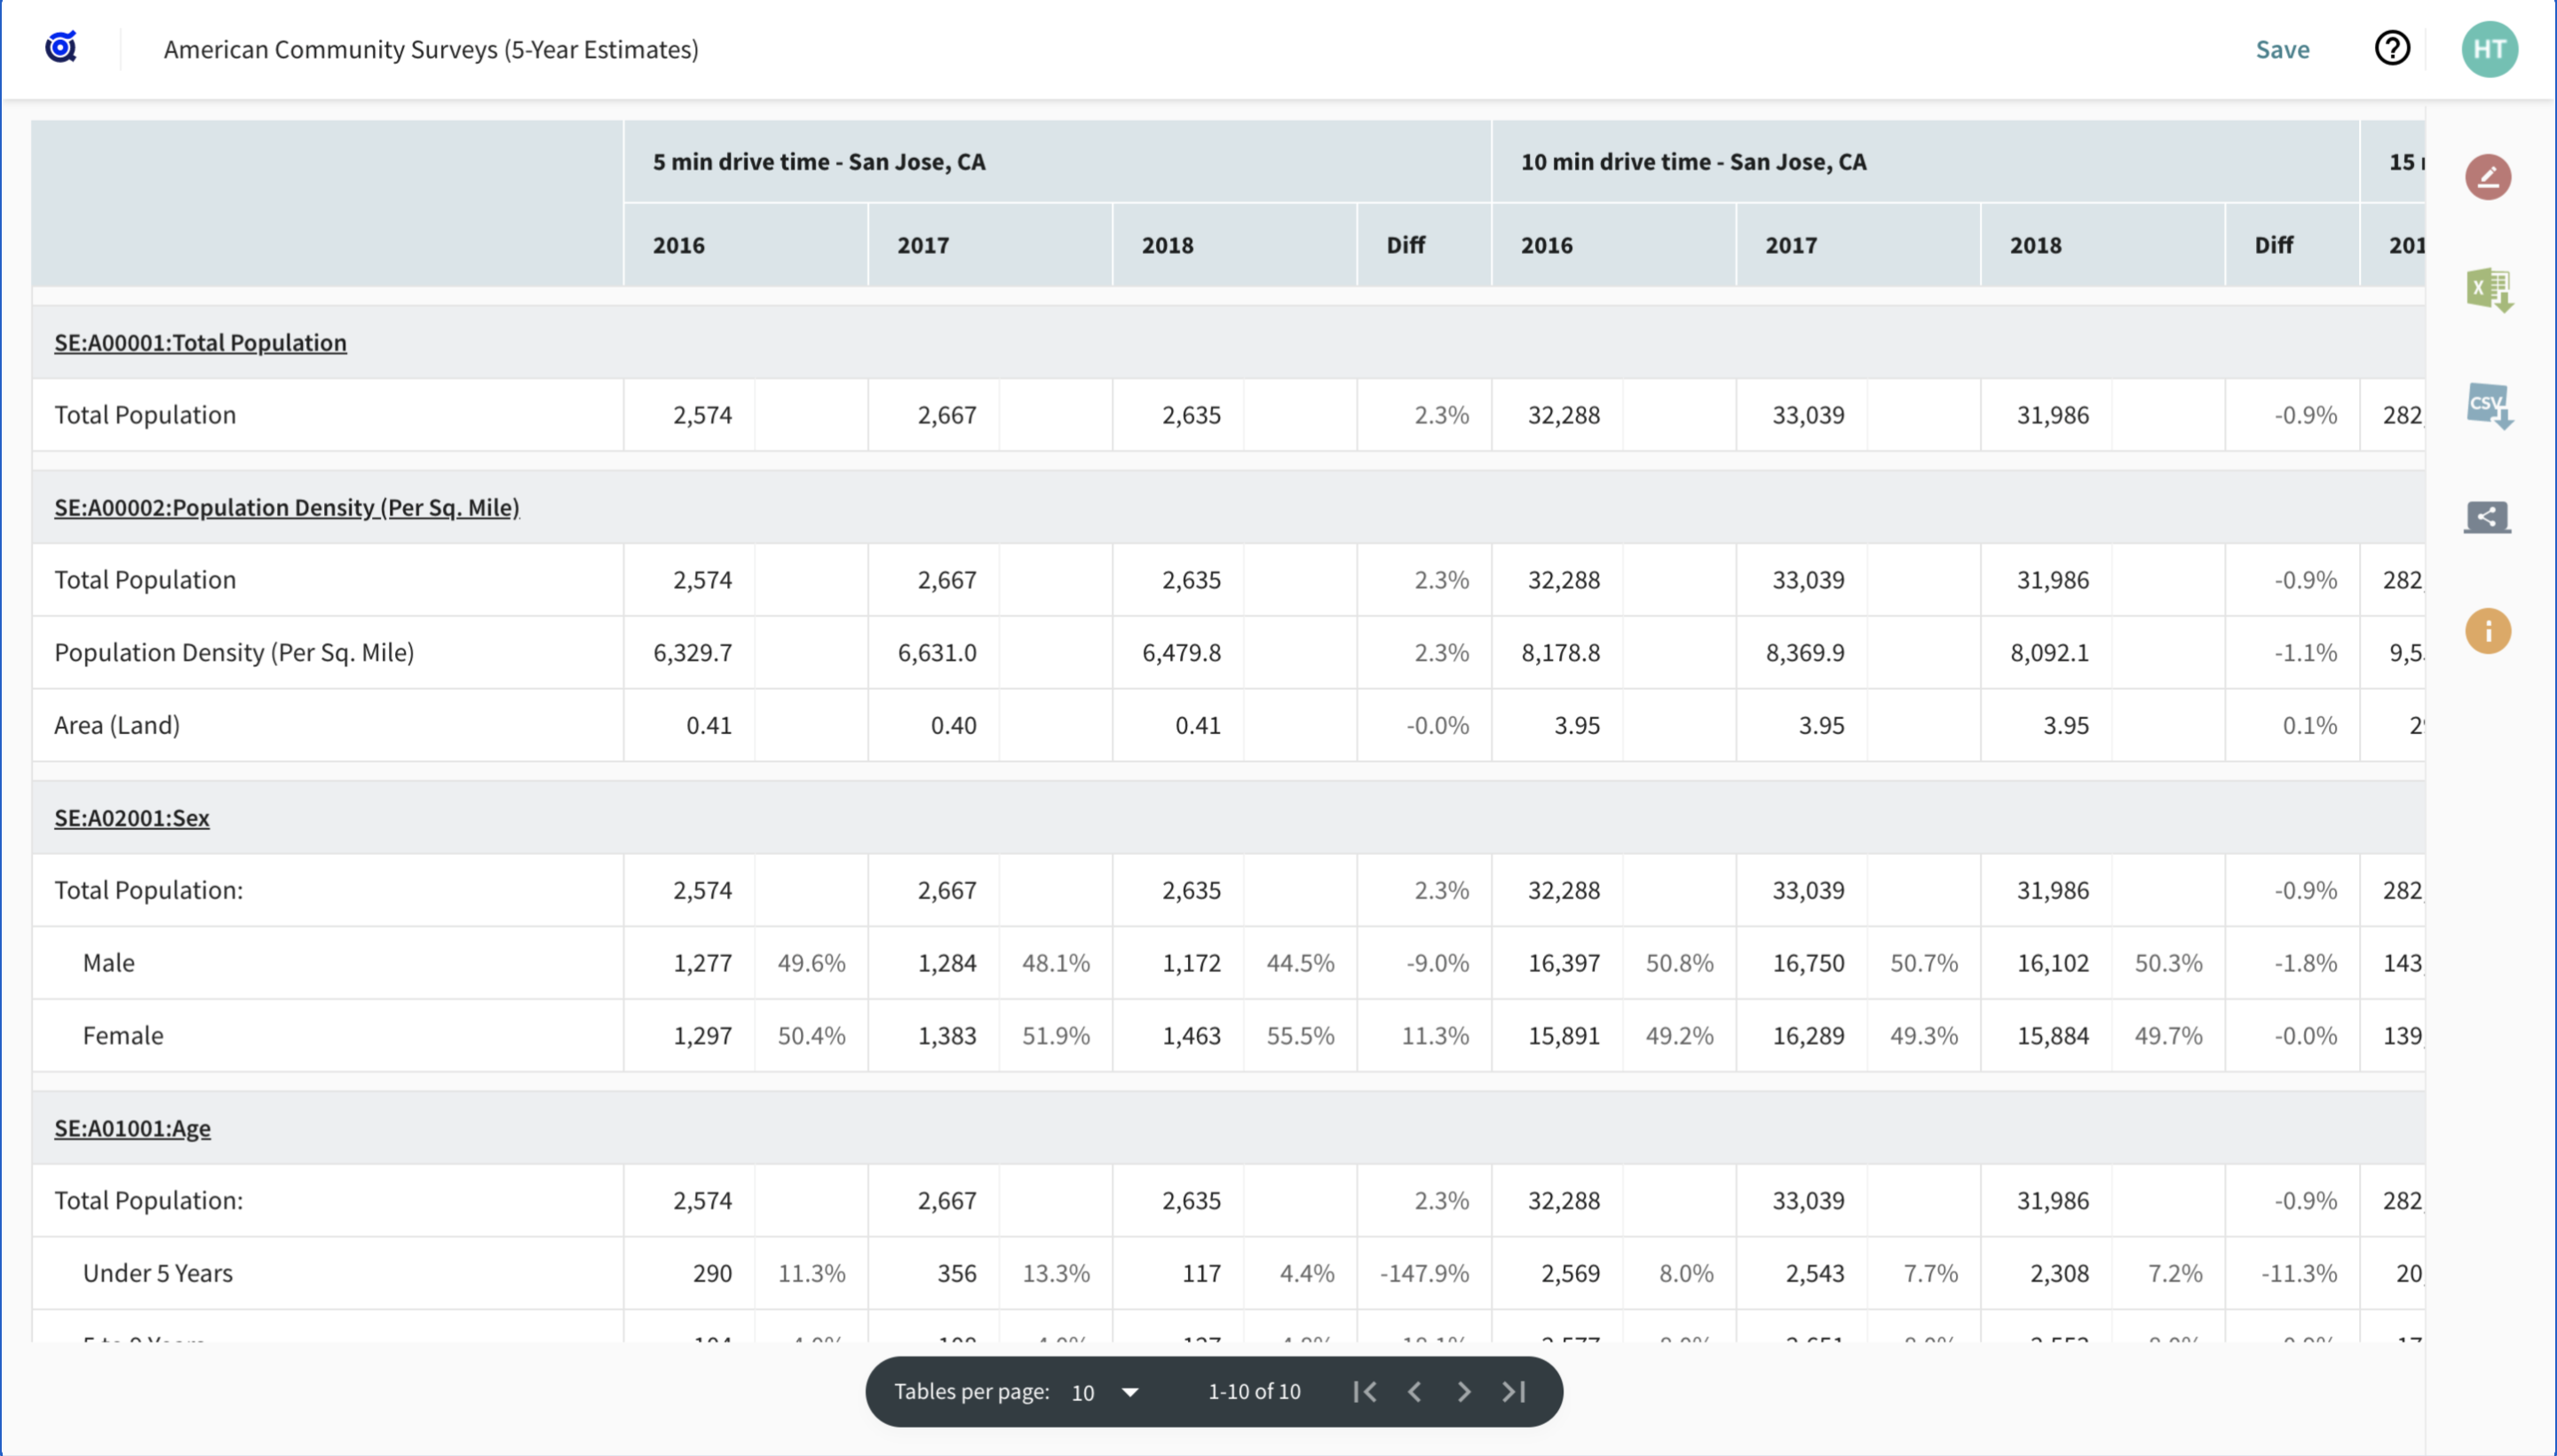Open the HT user avatar menu
This screenshot has height=1456, width=2557.
pyautogui.click(x=2489, y=49)
